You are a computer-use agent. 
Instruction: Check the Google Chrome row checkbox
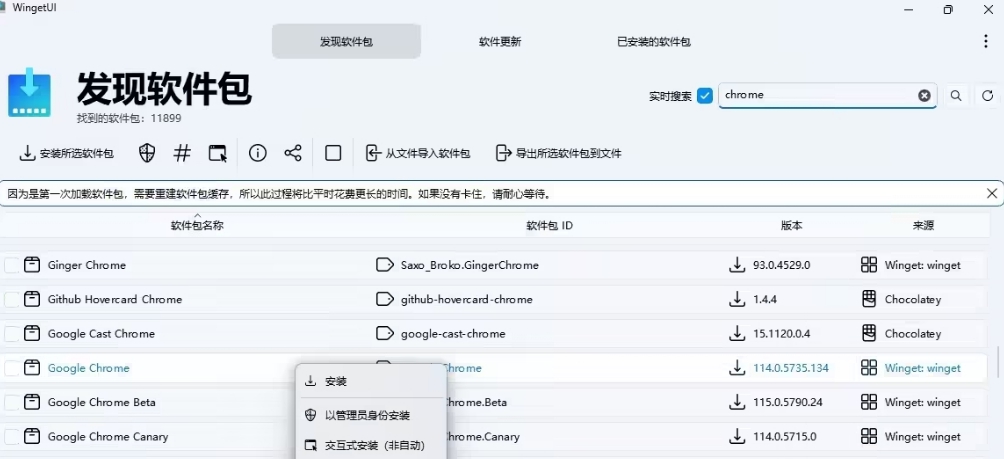[12, 368]
